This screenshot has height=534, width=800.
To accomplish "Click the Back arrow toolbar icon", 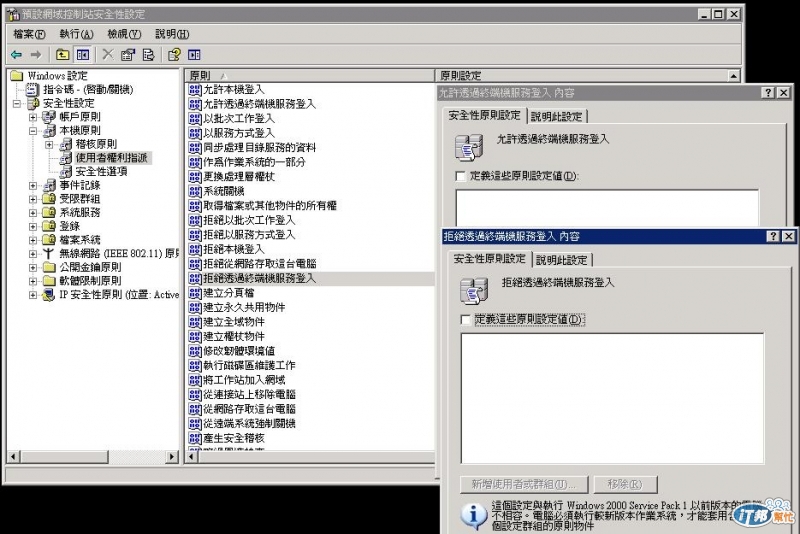I will tap(17, 54).
